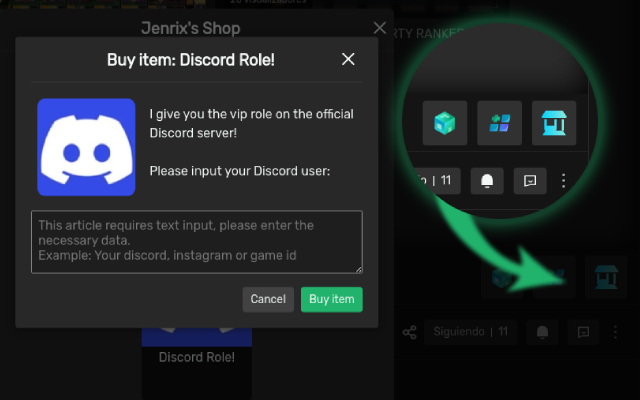Viewport: 640px width, 400px height.
Task: Toggle the dimmed notification bell beside Siguiendo
Action: 542,332
